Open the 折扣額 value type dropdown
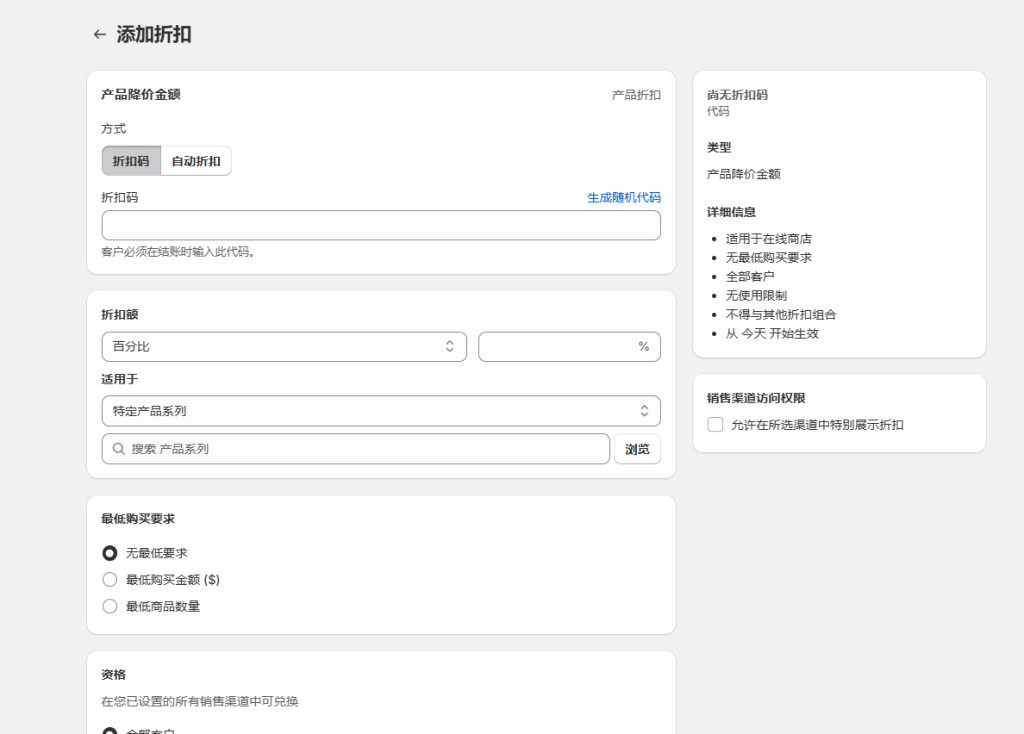Image resolution: width=1024 pixels, height=734 pixels. tap(284, 346)
